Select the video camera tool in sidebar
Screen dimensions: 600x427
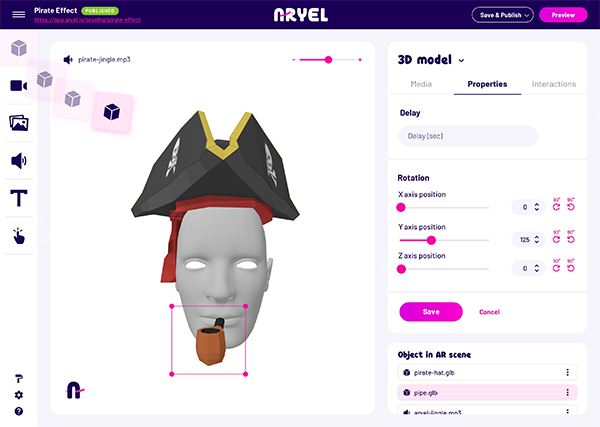pos(18,86)
